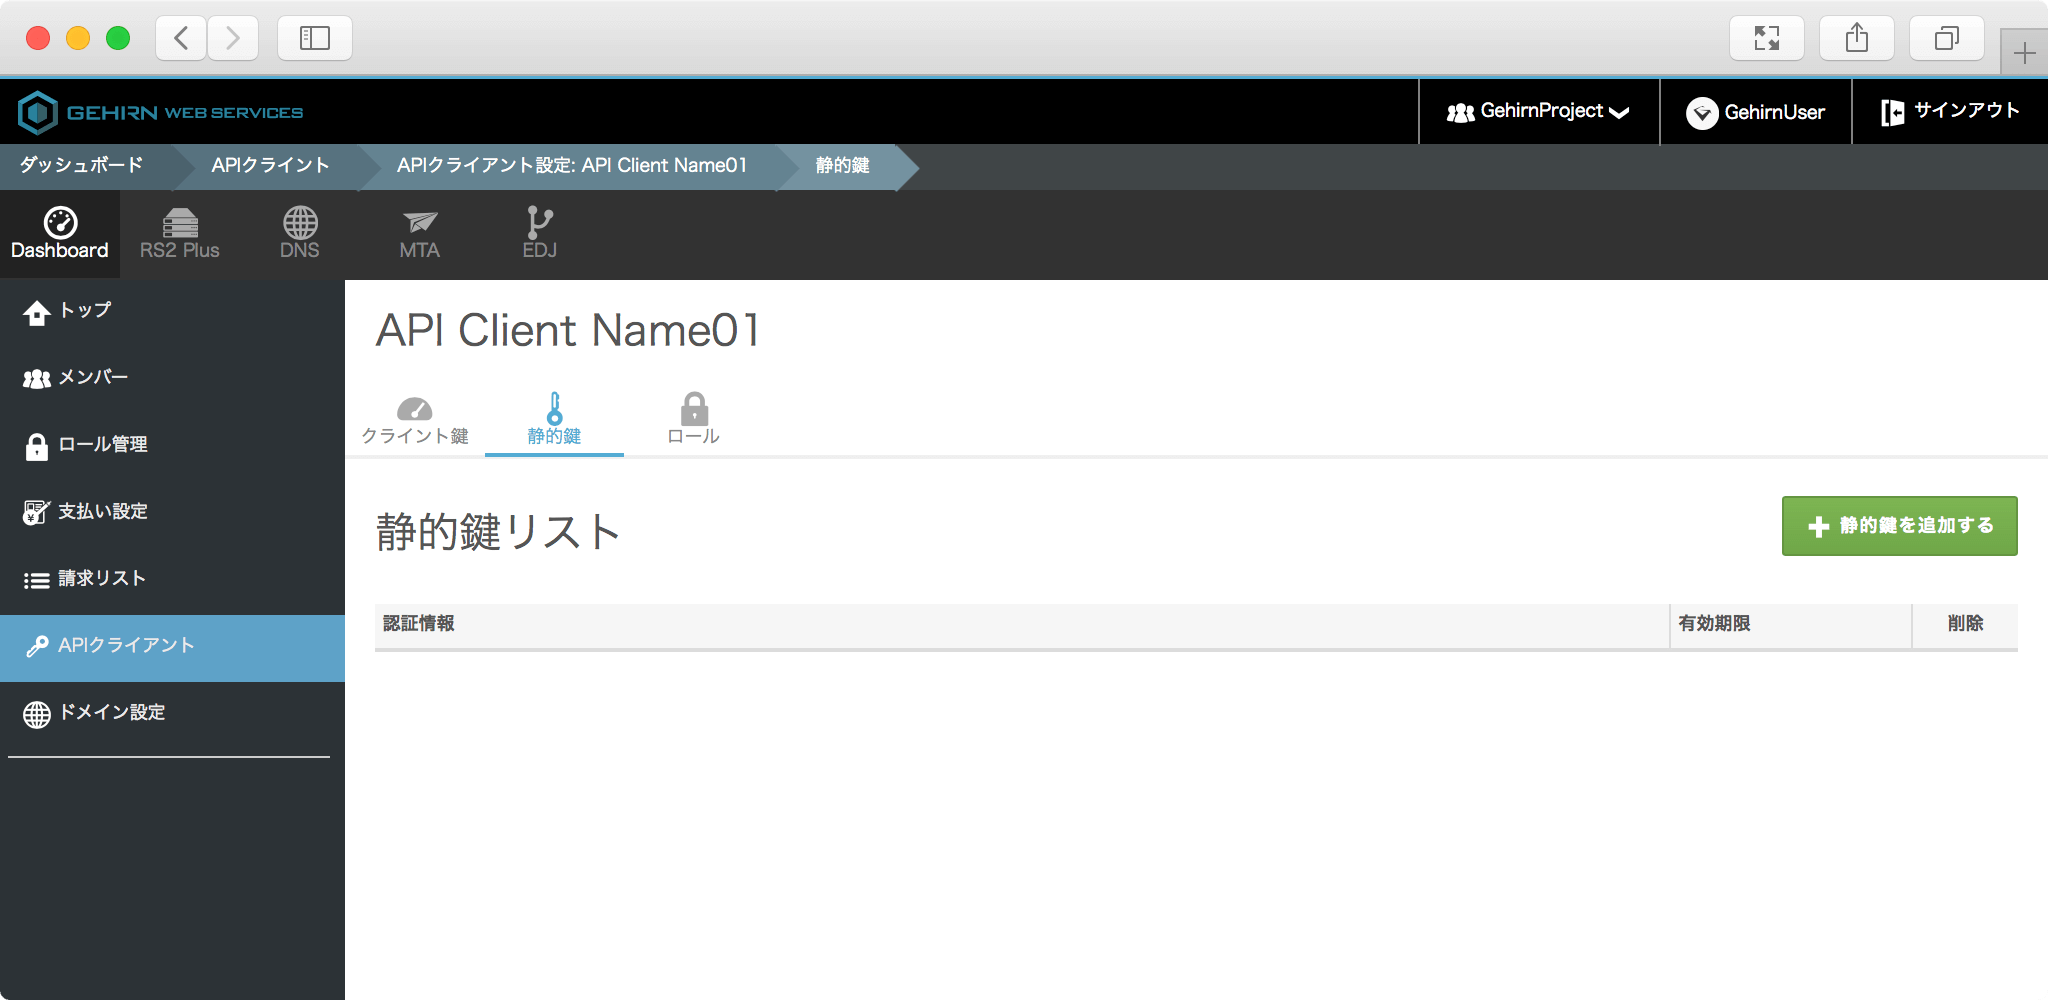This screenshot has height=1000, width=2048.
Task: Open ドメイン設定 in the sidebar
Action: tap(111, 713)
